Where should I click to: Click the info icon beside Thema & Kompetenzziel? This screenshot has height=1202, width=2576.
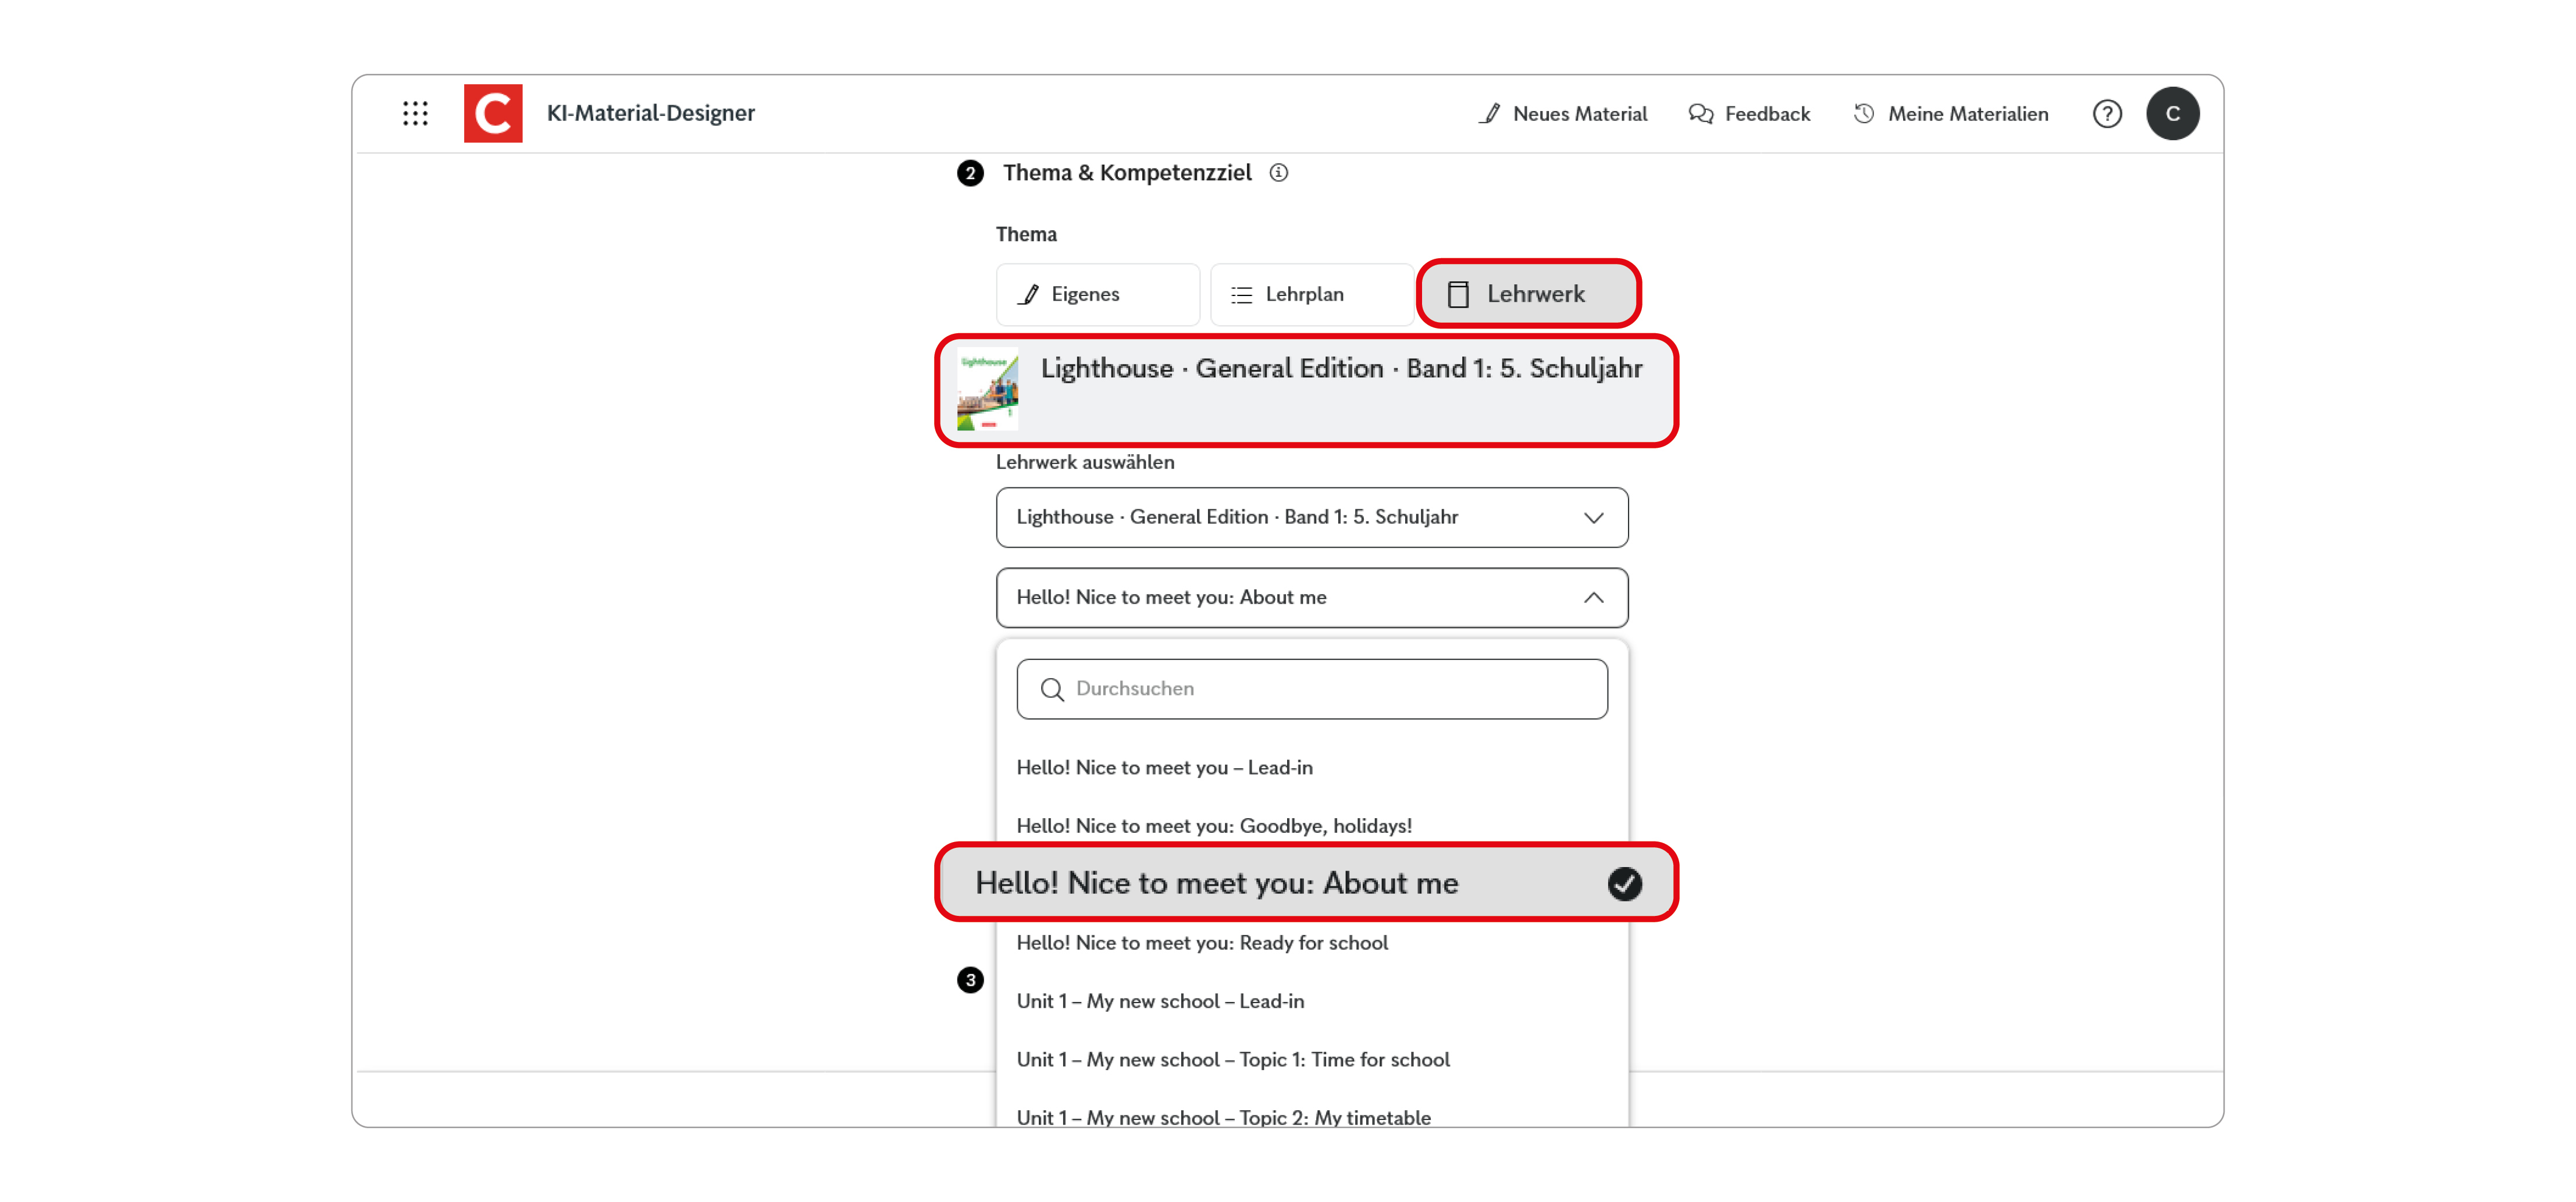pyautogui.click(x=1279, y=172)
